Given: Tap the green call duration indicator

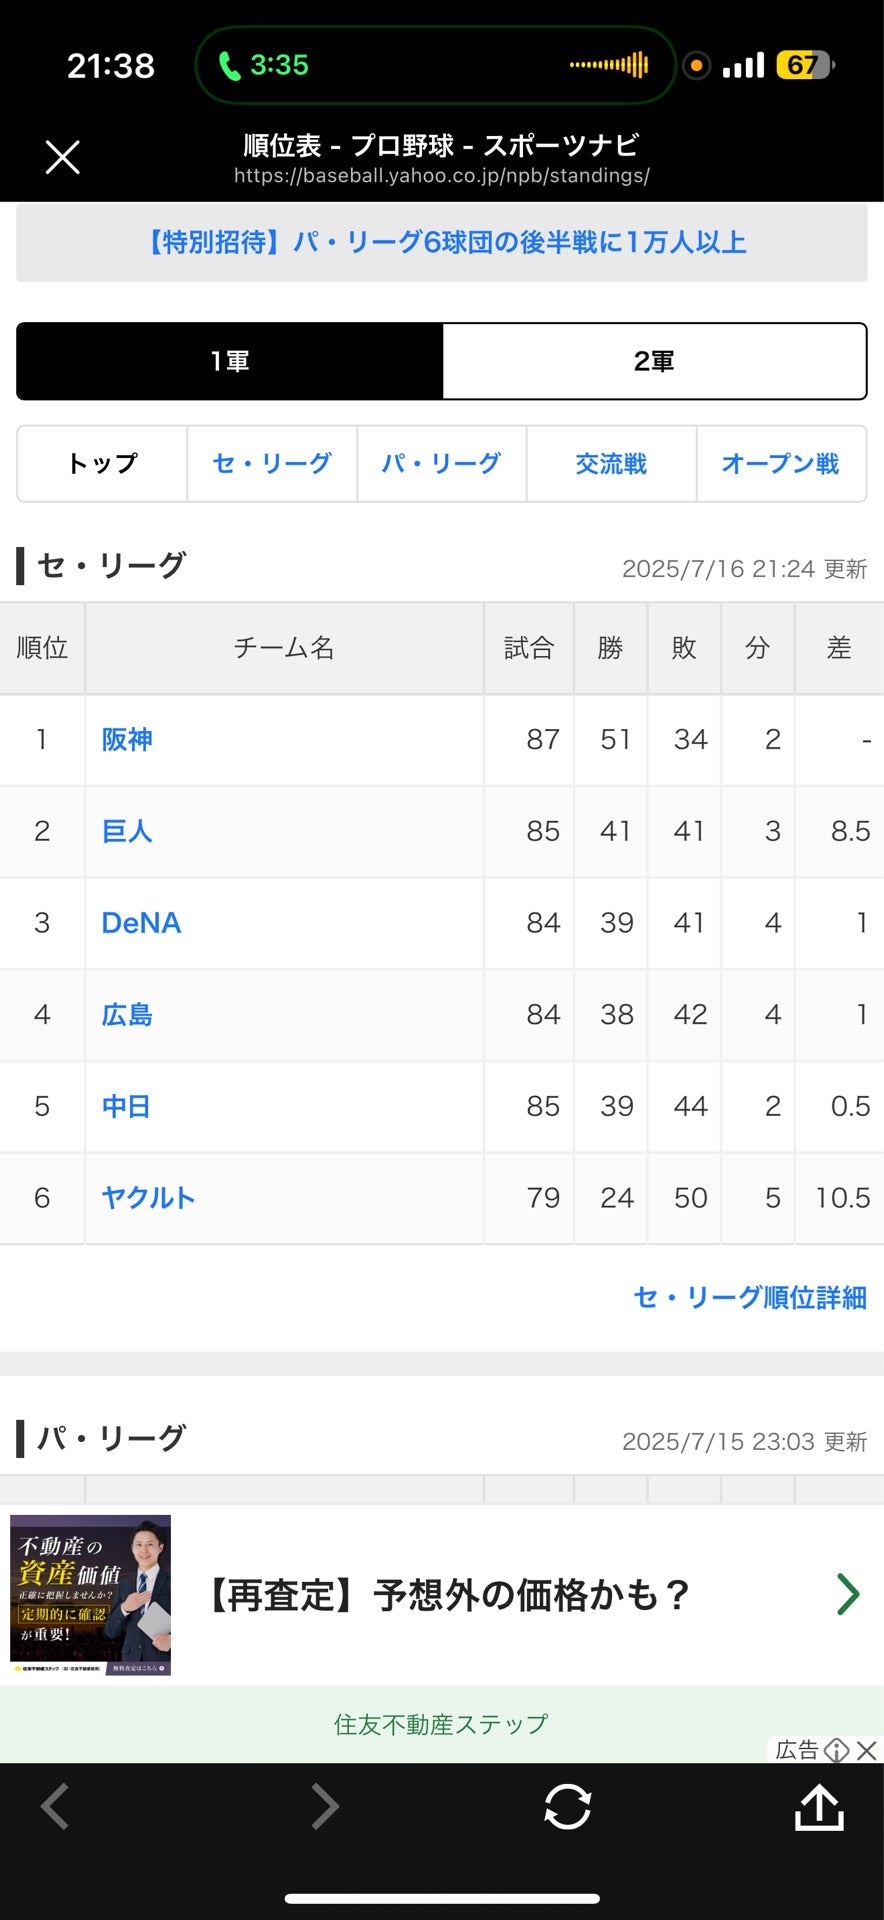Looking at the screenshot, I should (x=266, y=66).
